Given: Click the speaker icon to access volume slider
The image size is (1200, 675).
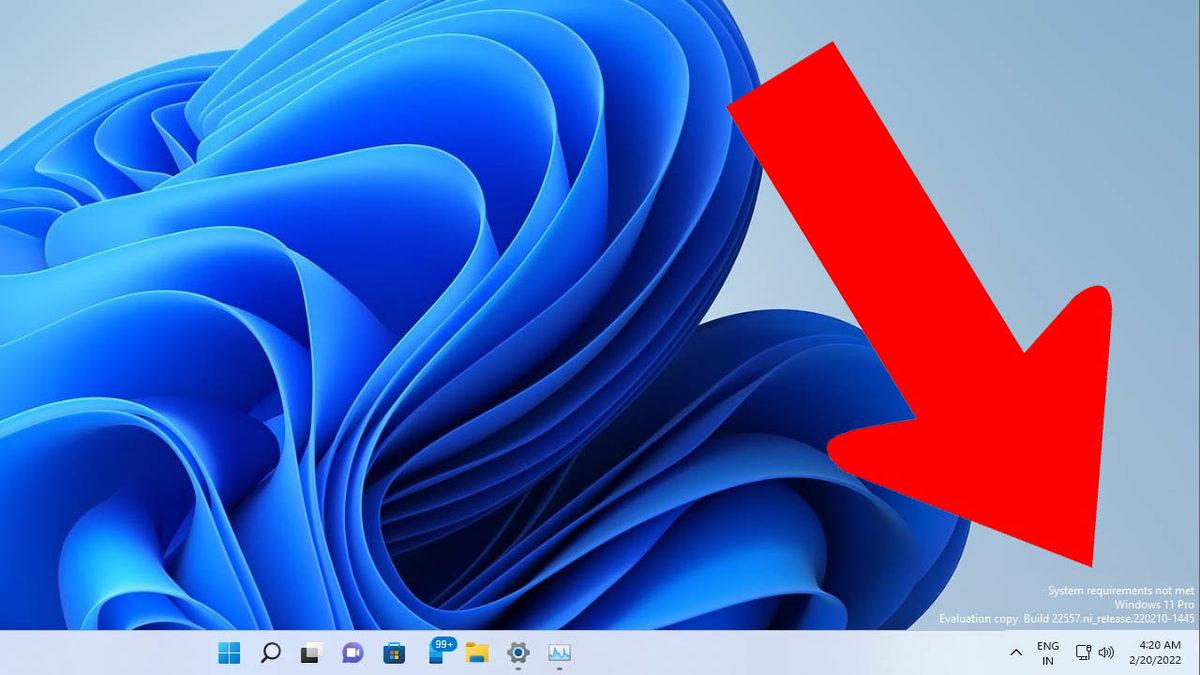Looking at the screenshot, I should pos(1106,652).
